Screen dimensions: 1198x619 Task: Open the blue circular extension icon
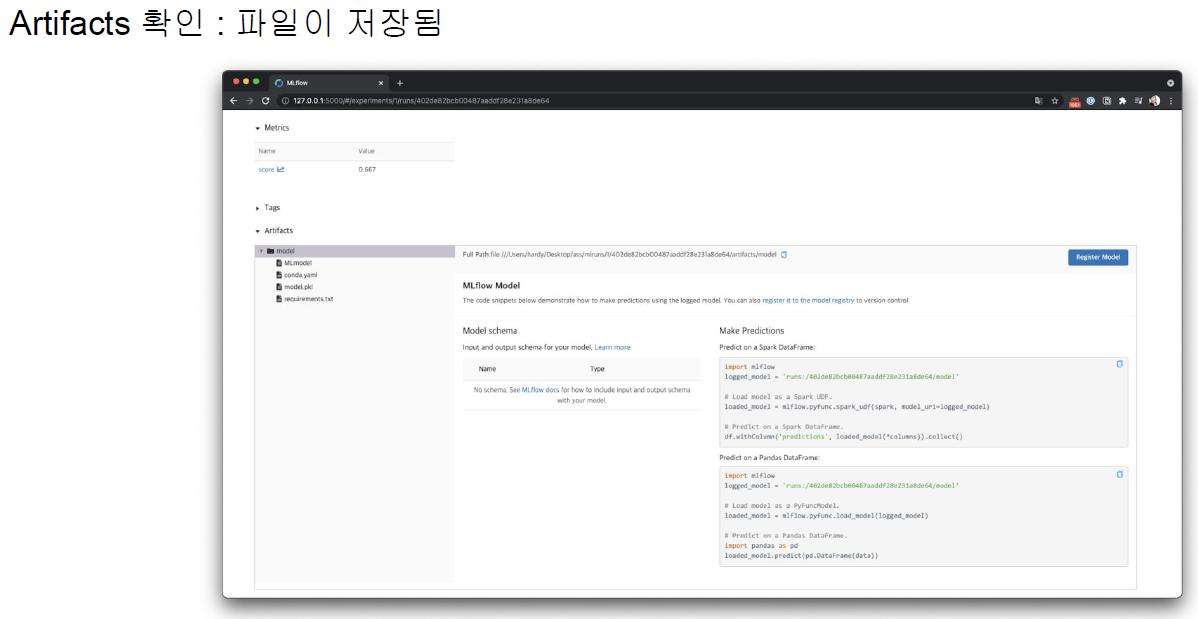pyautogui.click(x=1091, y=100)
